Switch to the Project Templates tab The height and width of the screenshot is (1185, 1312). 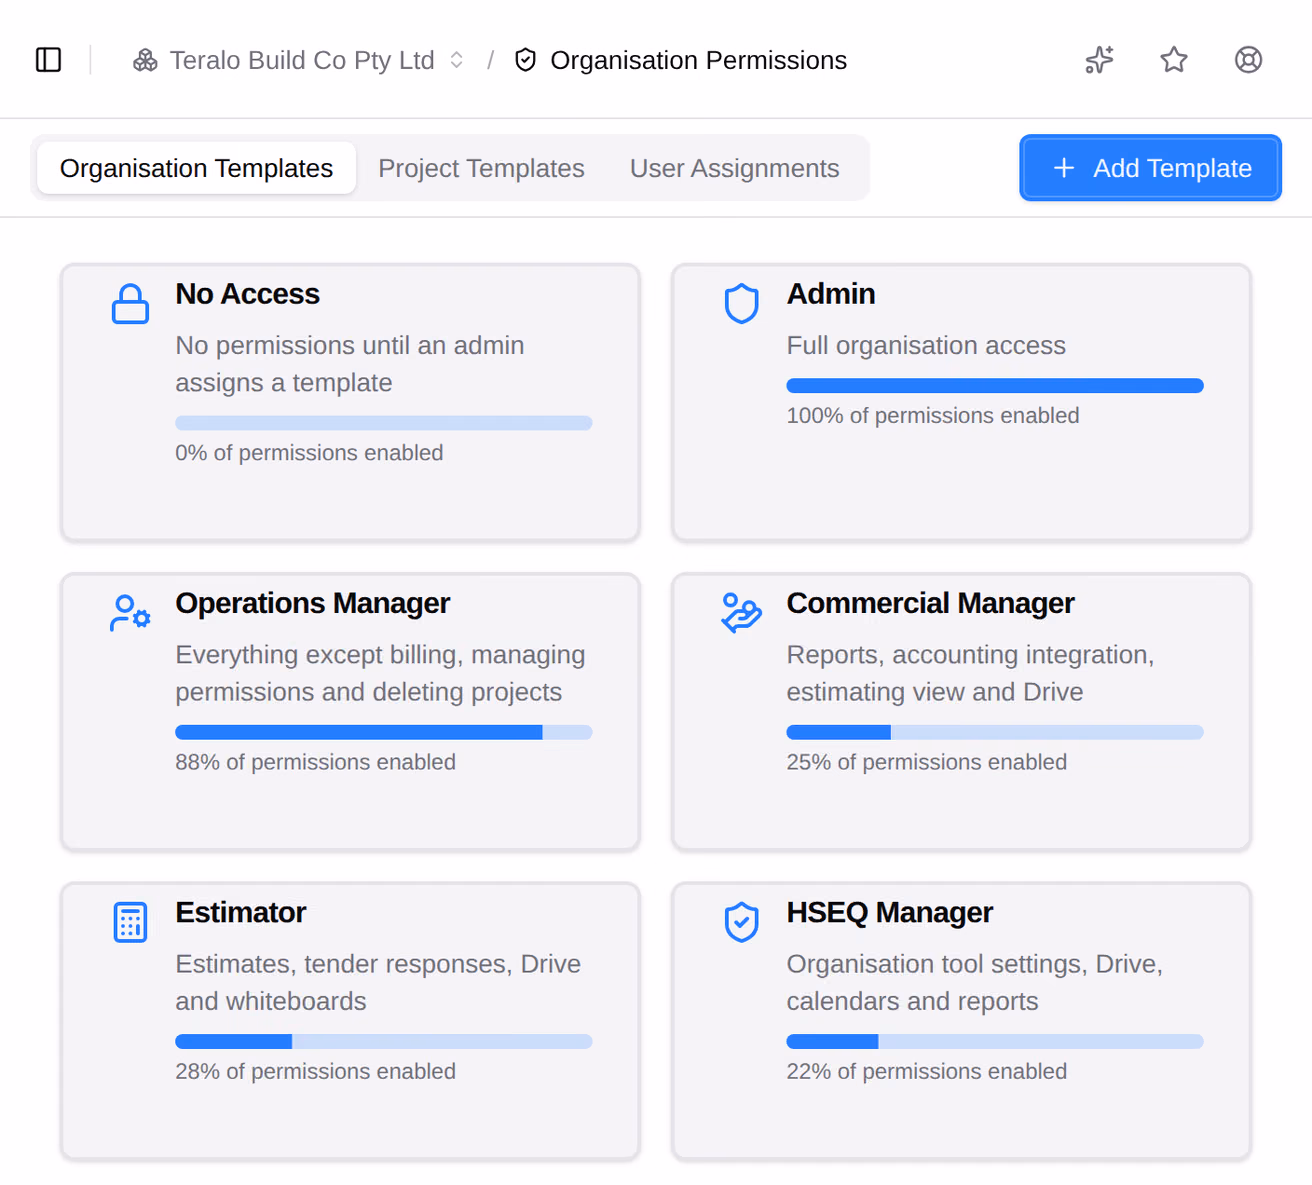481,168
